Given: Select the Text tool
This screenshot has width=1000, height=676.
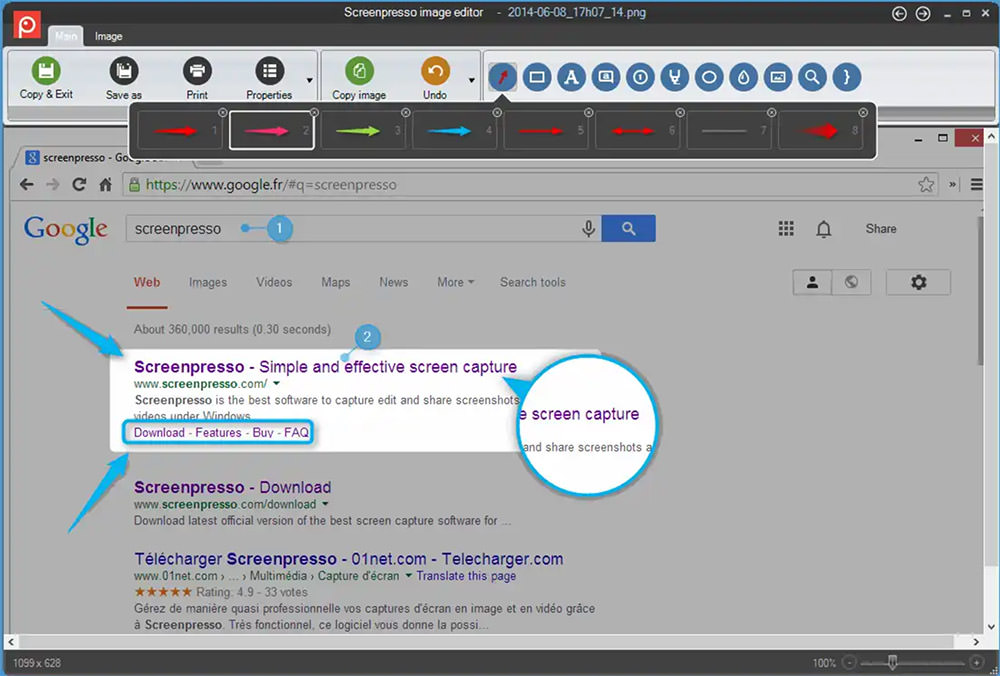Looking at the screenshot, I should tap(571, 76).
